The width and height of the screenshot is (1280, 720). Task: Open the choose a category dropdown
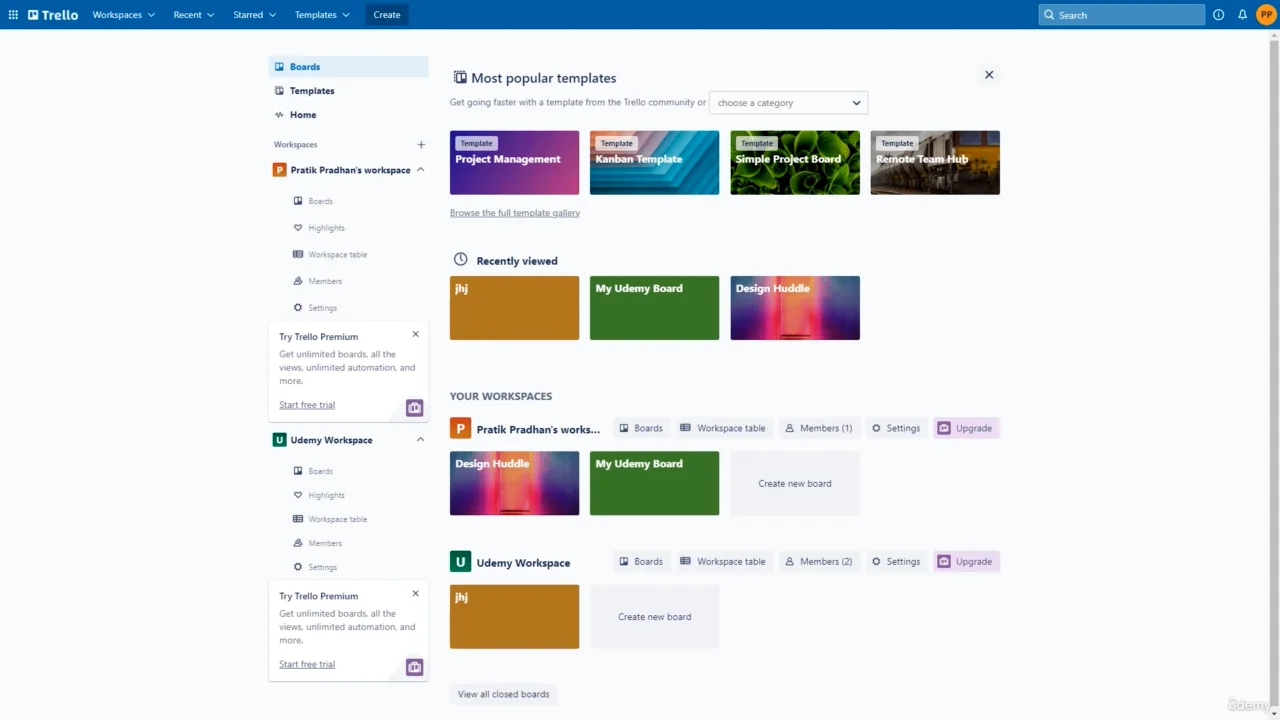pos(788,103)
